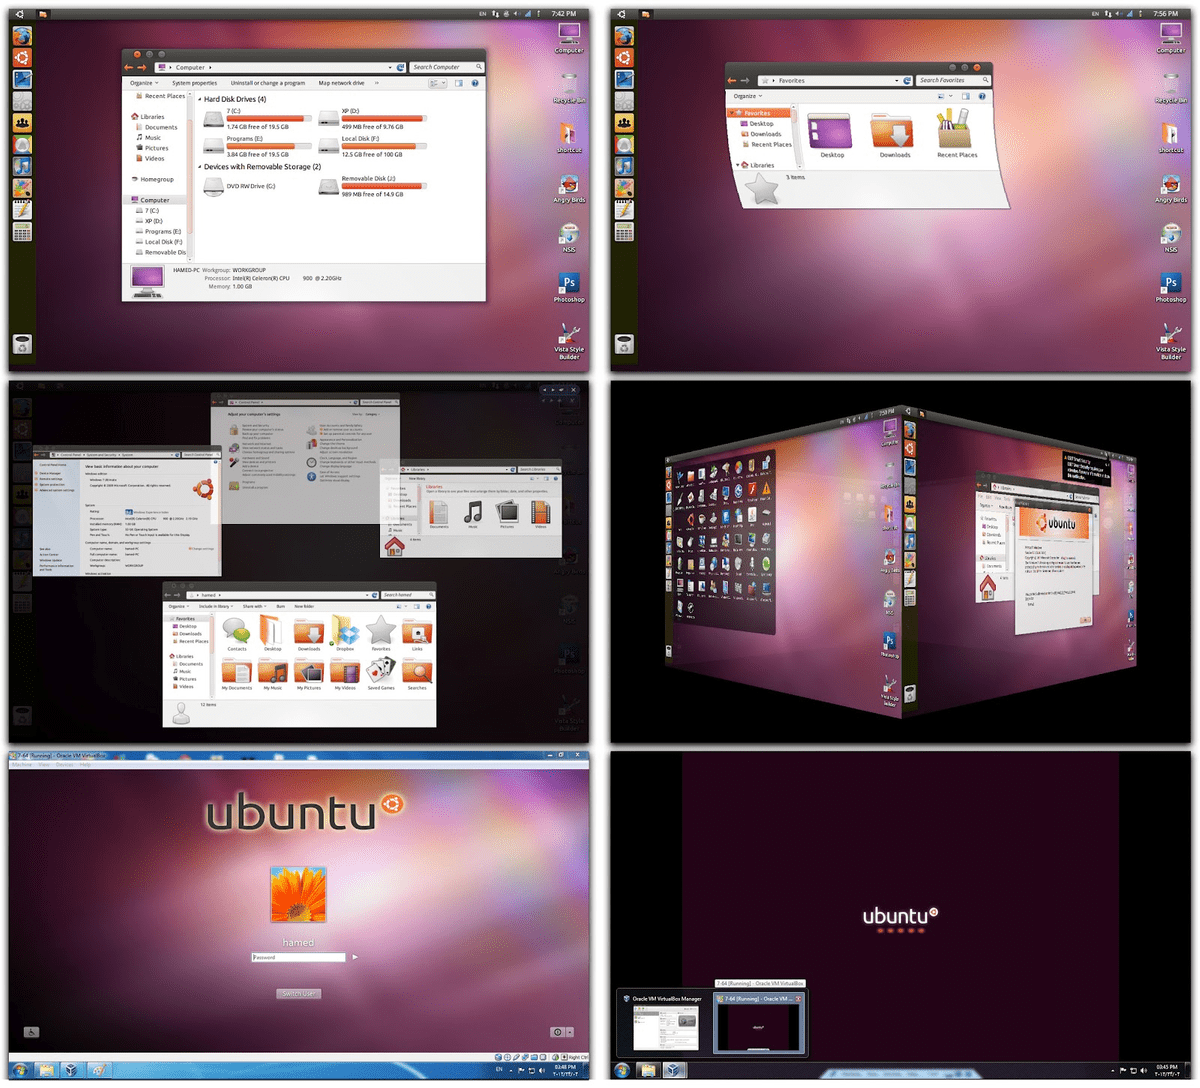Open the Machine menu in VirtualBox
This screenshot has width=1200, height=1088.
20,763
